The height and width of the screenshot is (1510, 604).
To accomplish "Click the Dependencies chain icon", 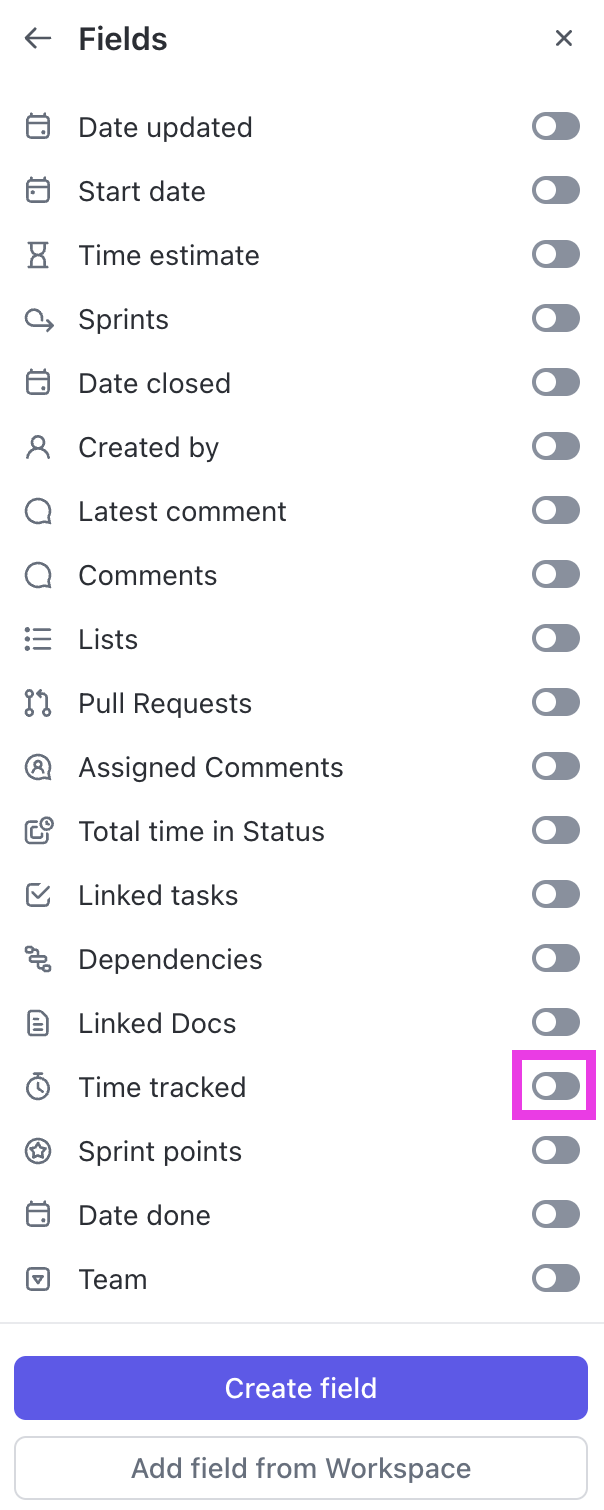I will [37, 959].
